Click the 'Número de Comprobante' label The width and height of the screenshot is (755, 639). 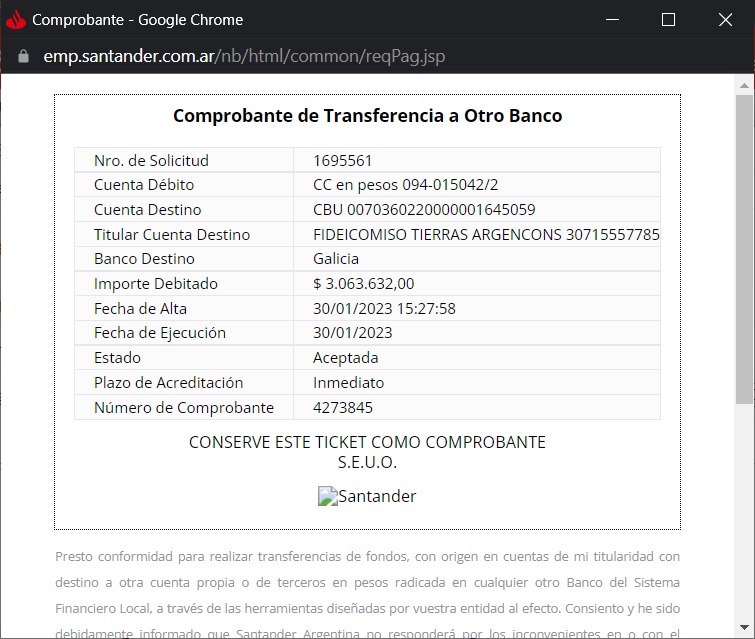point(184,408)
